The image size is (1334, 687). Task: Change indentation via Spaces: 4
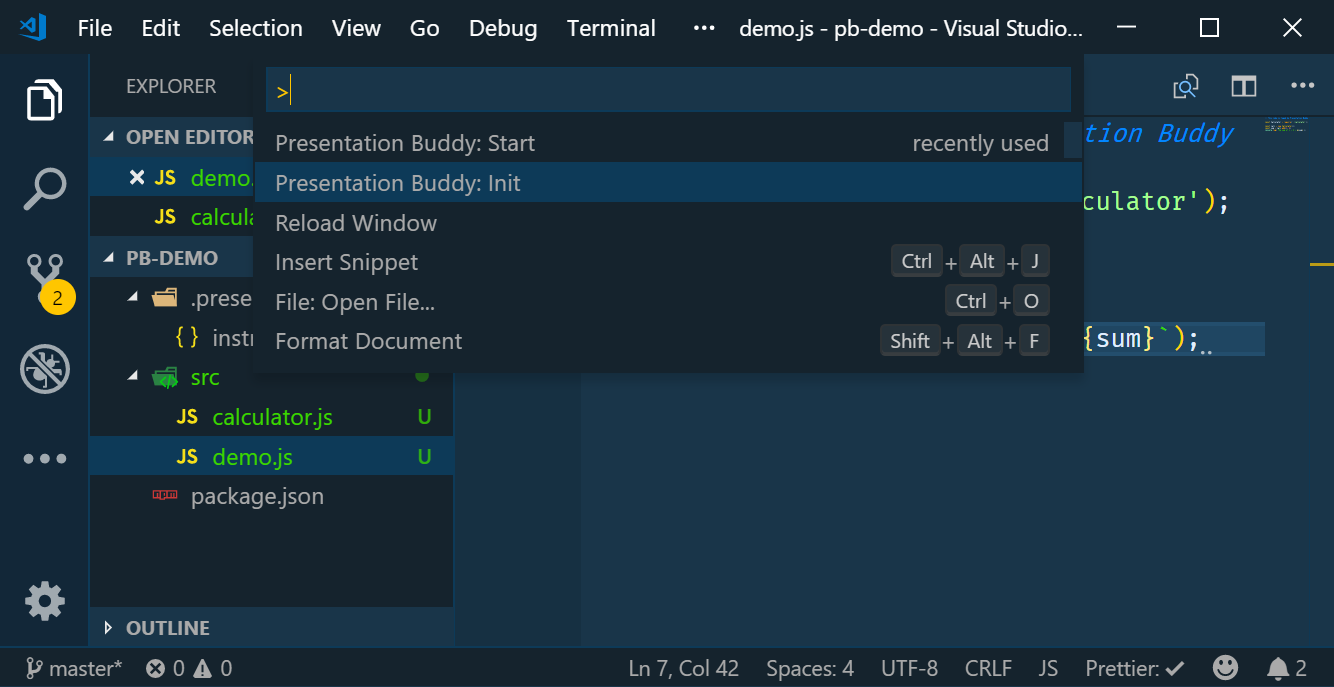[810, 668]
